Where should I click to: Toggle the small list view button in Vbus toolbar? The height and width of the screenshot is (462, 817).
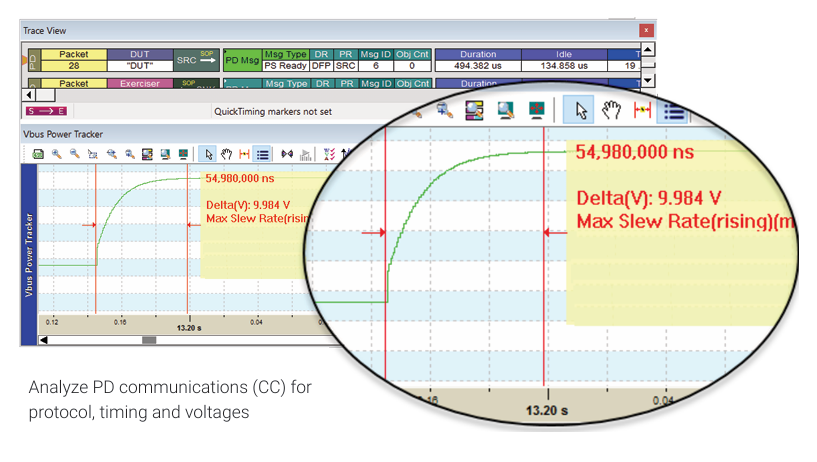(262, 154)
